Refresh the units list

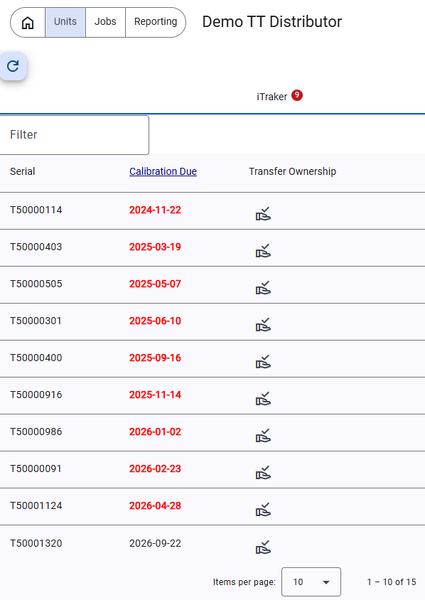13,66
